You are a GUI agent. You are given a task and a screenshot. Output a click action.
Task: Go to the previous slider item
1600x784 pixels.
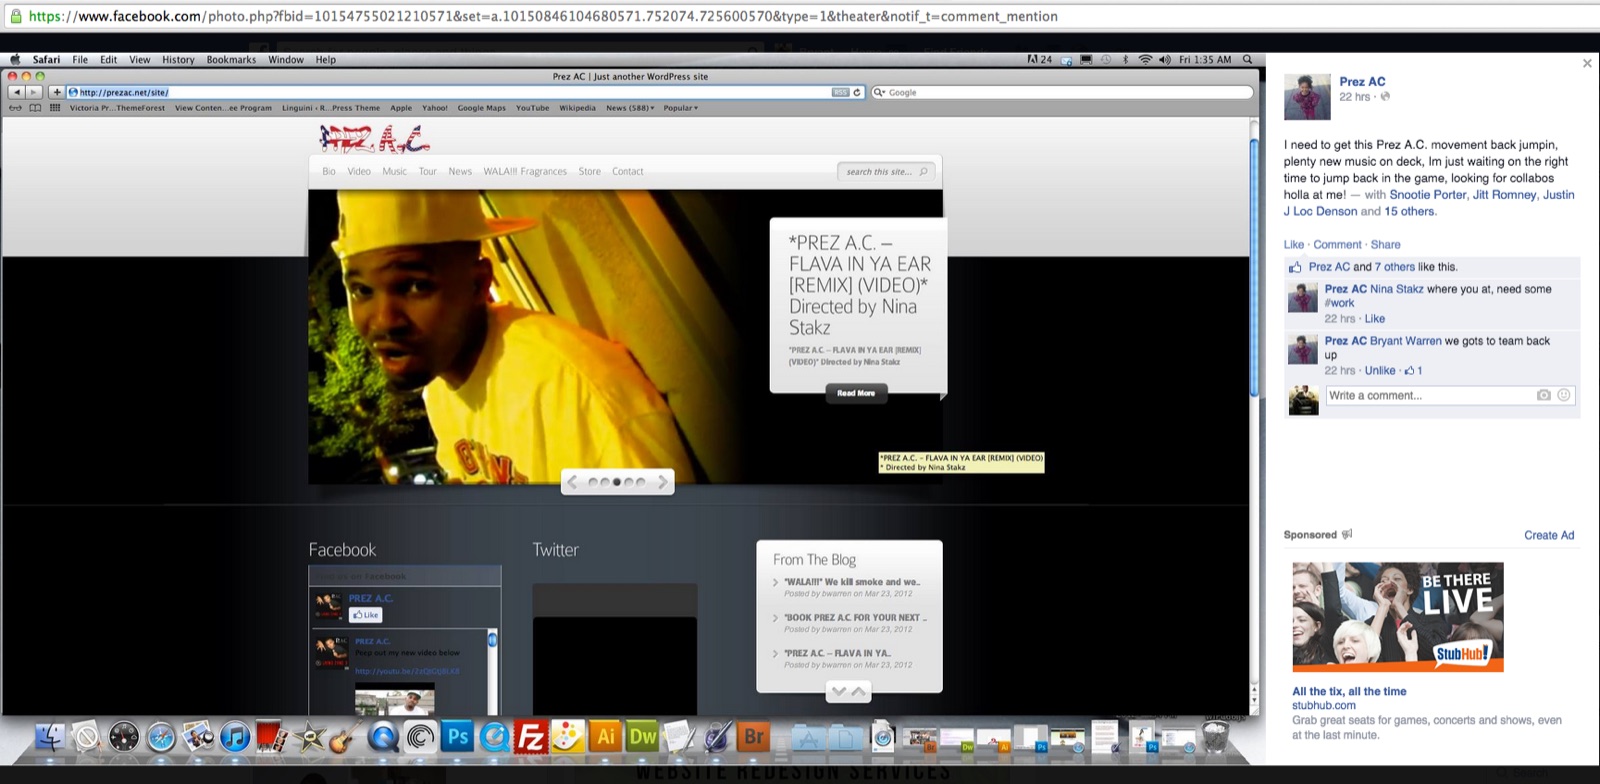[x=572, y=482]
